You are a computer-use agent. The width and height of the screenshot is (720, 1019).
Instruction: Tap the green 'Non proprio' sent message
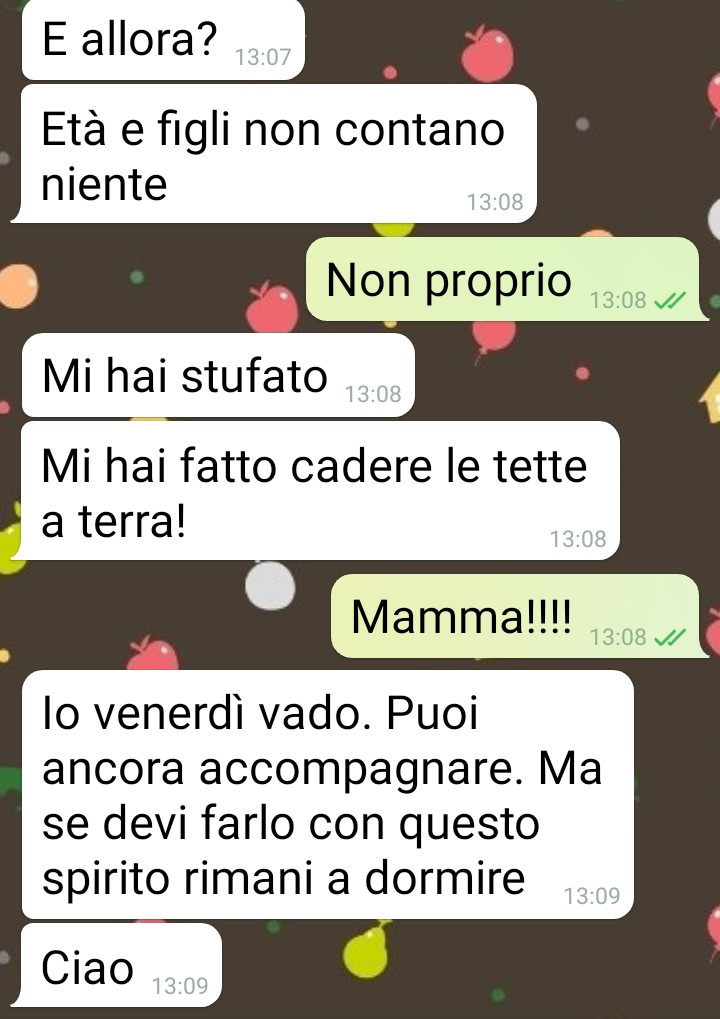point(506,279)
